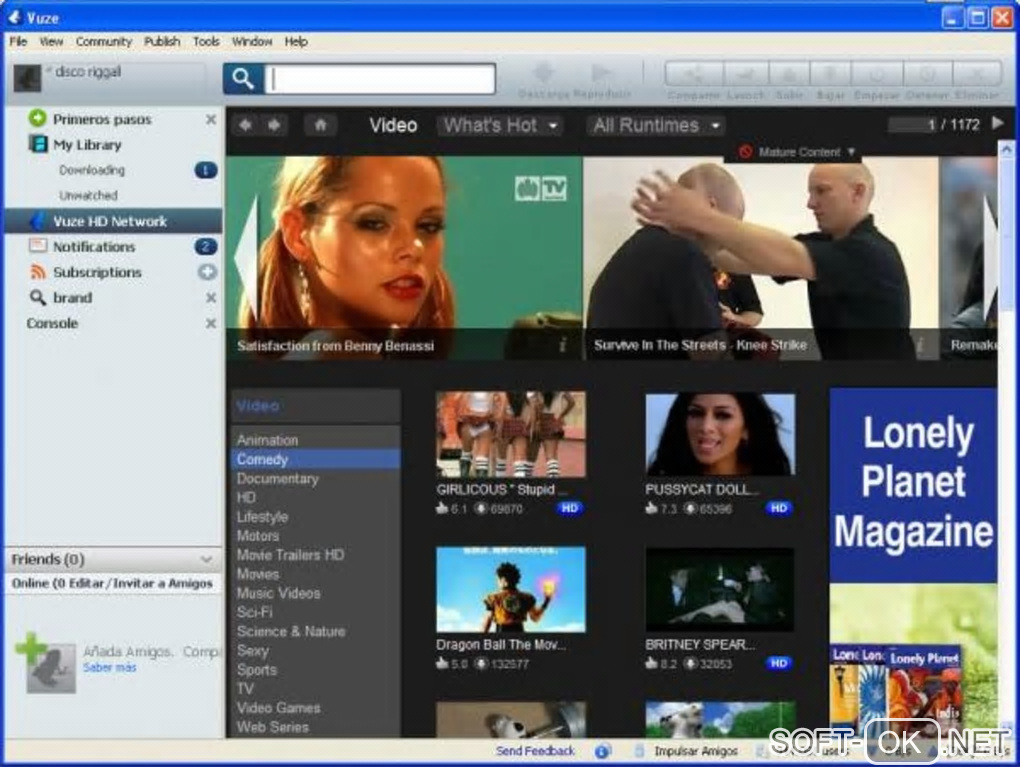The width and height of the screenshot is (1020, 767).
Task: Open the Publish menu
Action: point(162,42)
